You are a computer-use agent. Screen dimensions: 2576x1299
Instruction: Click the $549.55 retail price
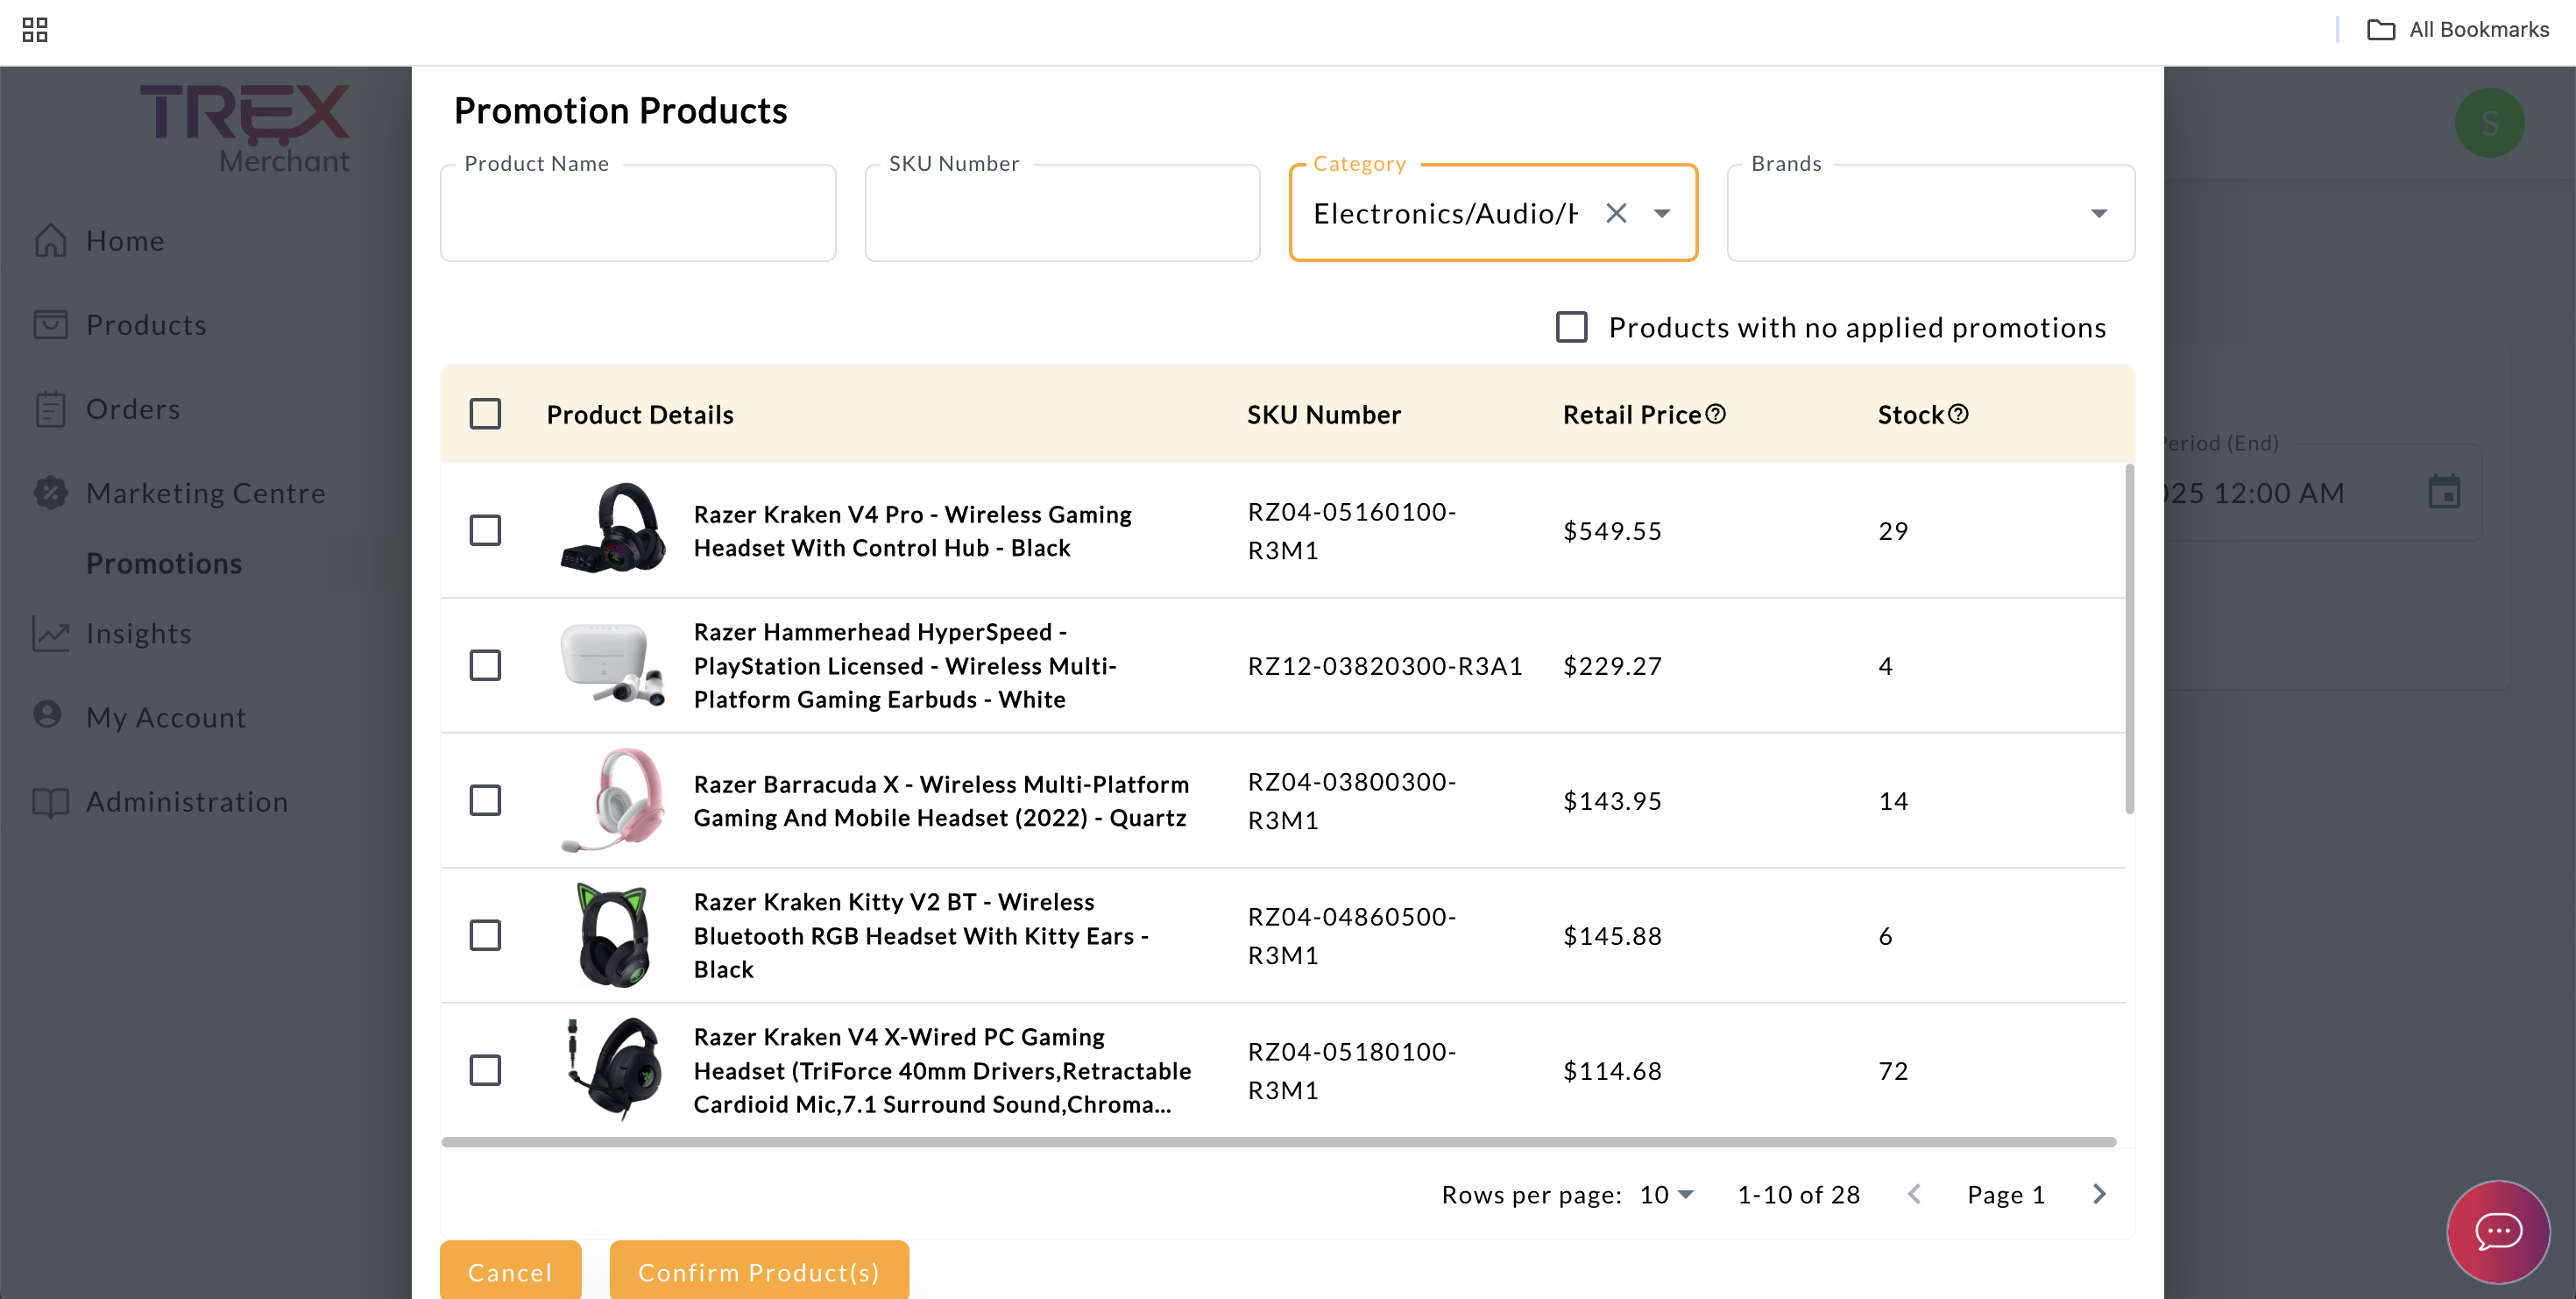[x=1612, y=531]
